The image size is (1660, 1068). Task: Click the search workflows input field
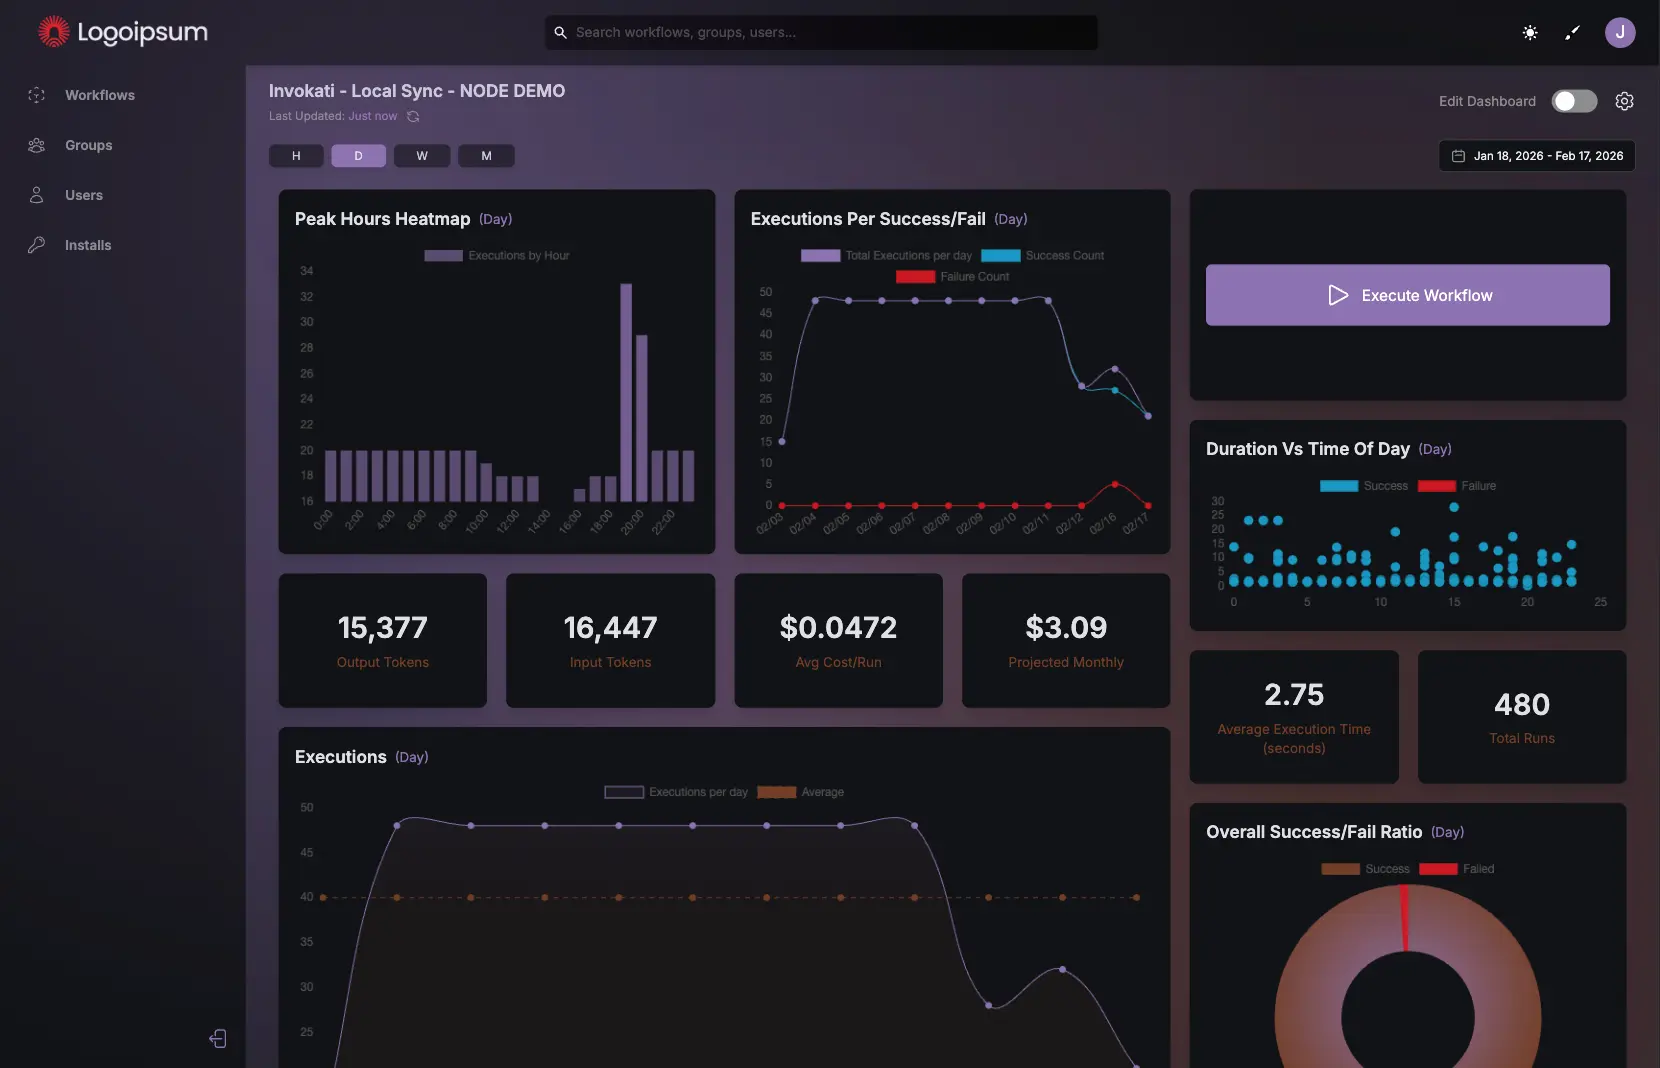(822, 32)
